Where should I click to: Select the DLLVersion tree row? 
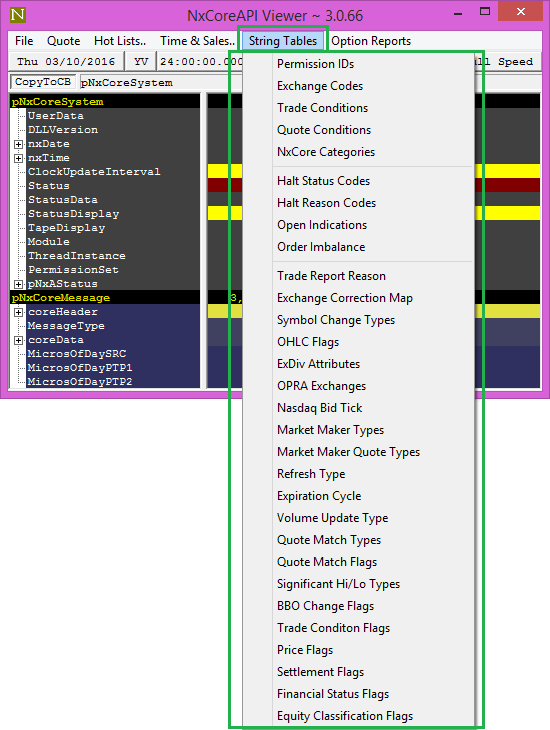(63, 129)
